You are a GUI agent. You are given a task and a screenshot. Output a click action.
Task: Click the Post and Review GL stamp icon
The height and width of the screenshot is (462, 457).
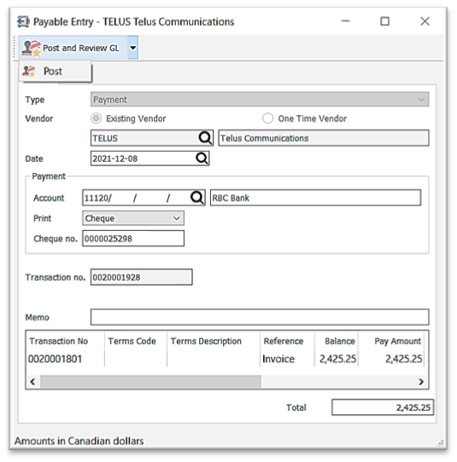coord(31,48)
